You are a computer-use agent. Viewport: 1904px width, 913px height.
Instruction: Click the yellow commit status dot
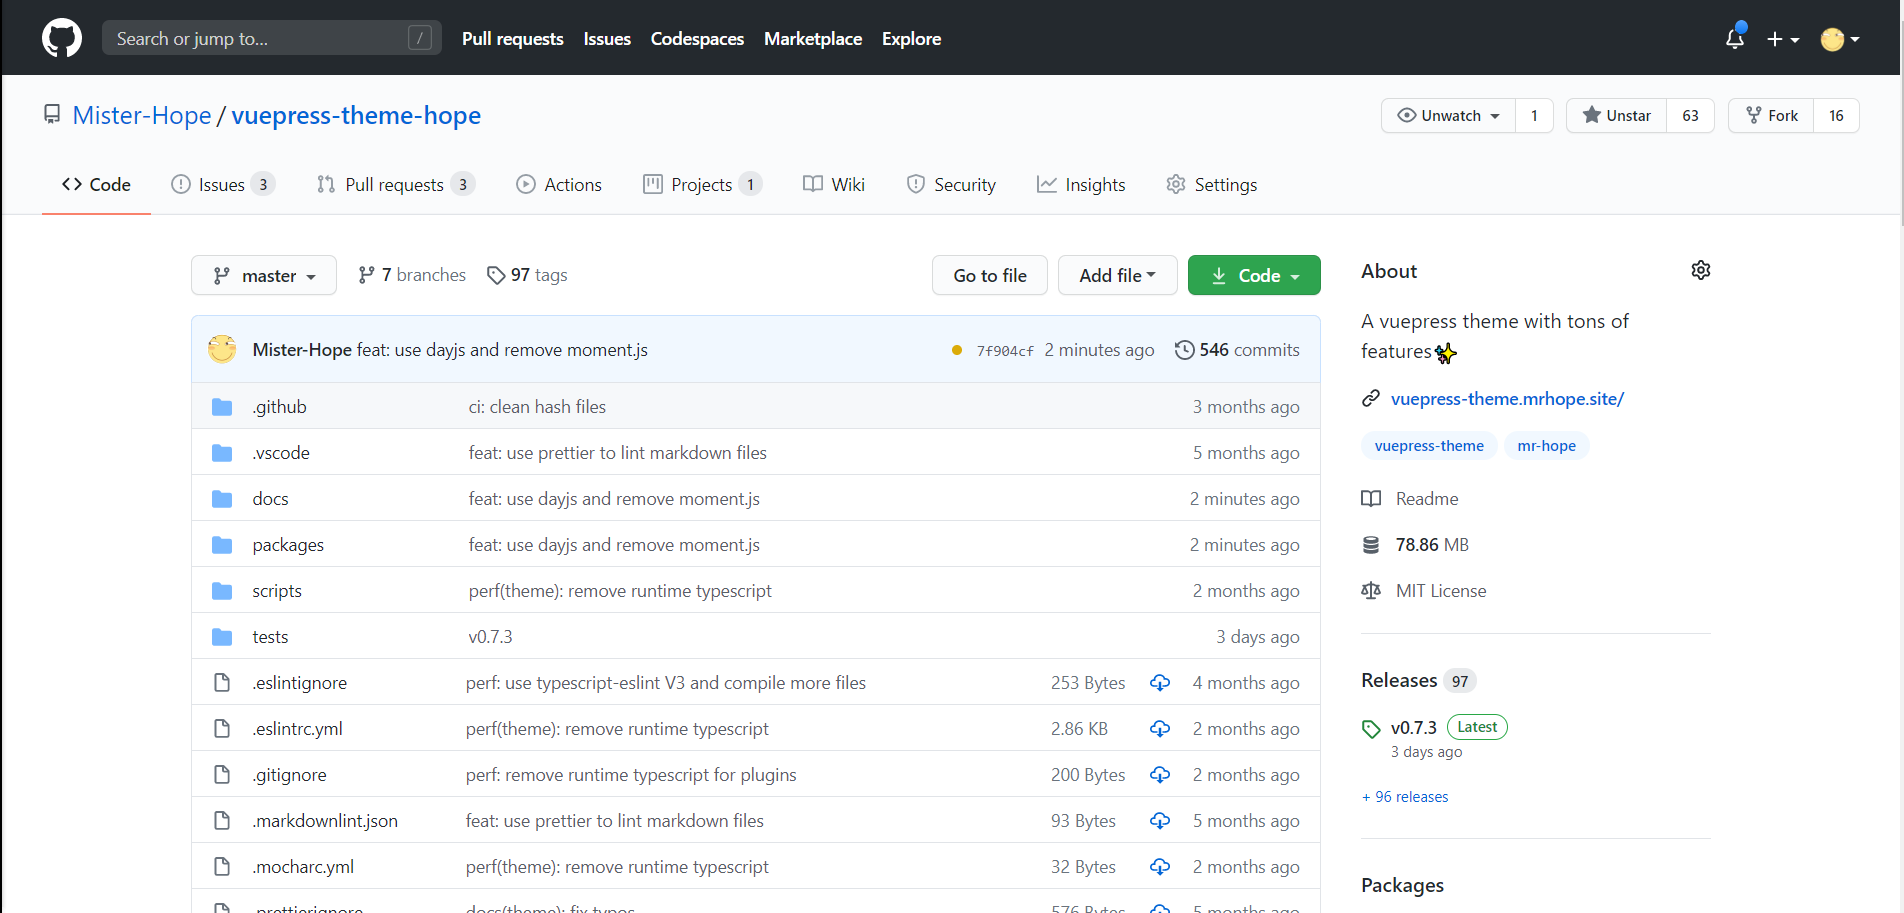[x=957, y=350]
